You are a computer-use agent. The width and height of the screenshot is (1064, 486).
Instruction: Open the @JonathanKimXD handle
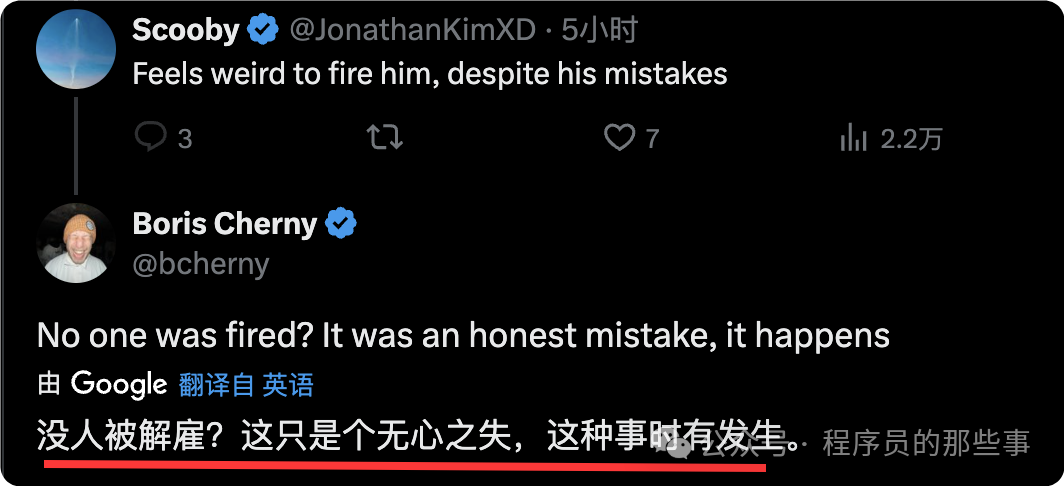pyautogui.click(x=412, y=31)
